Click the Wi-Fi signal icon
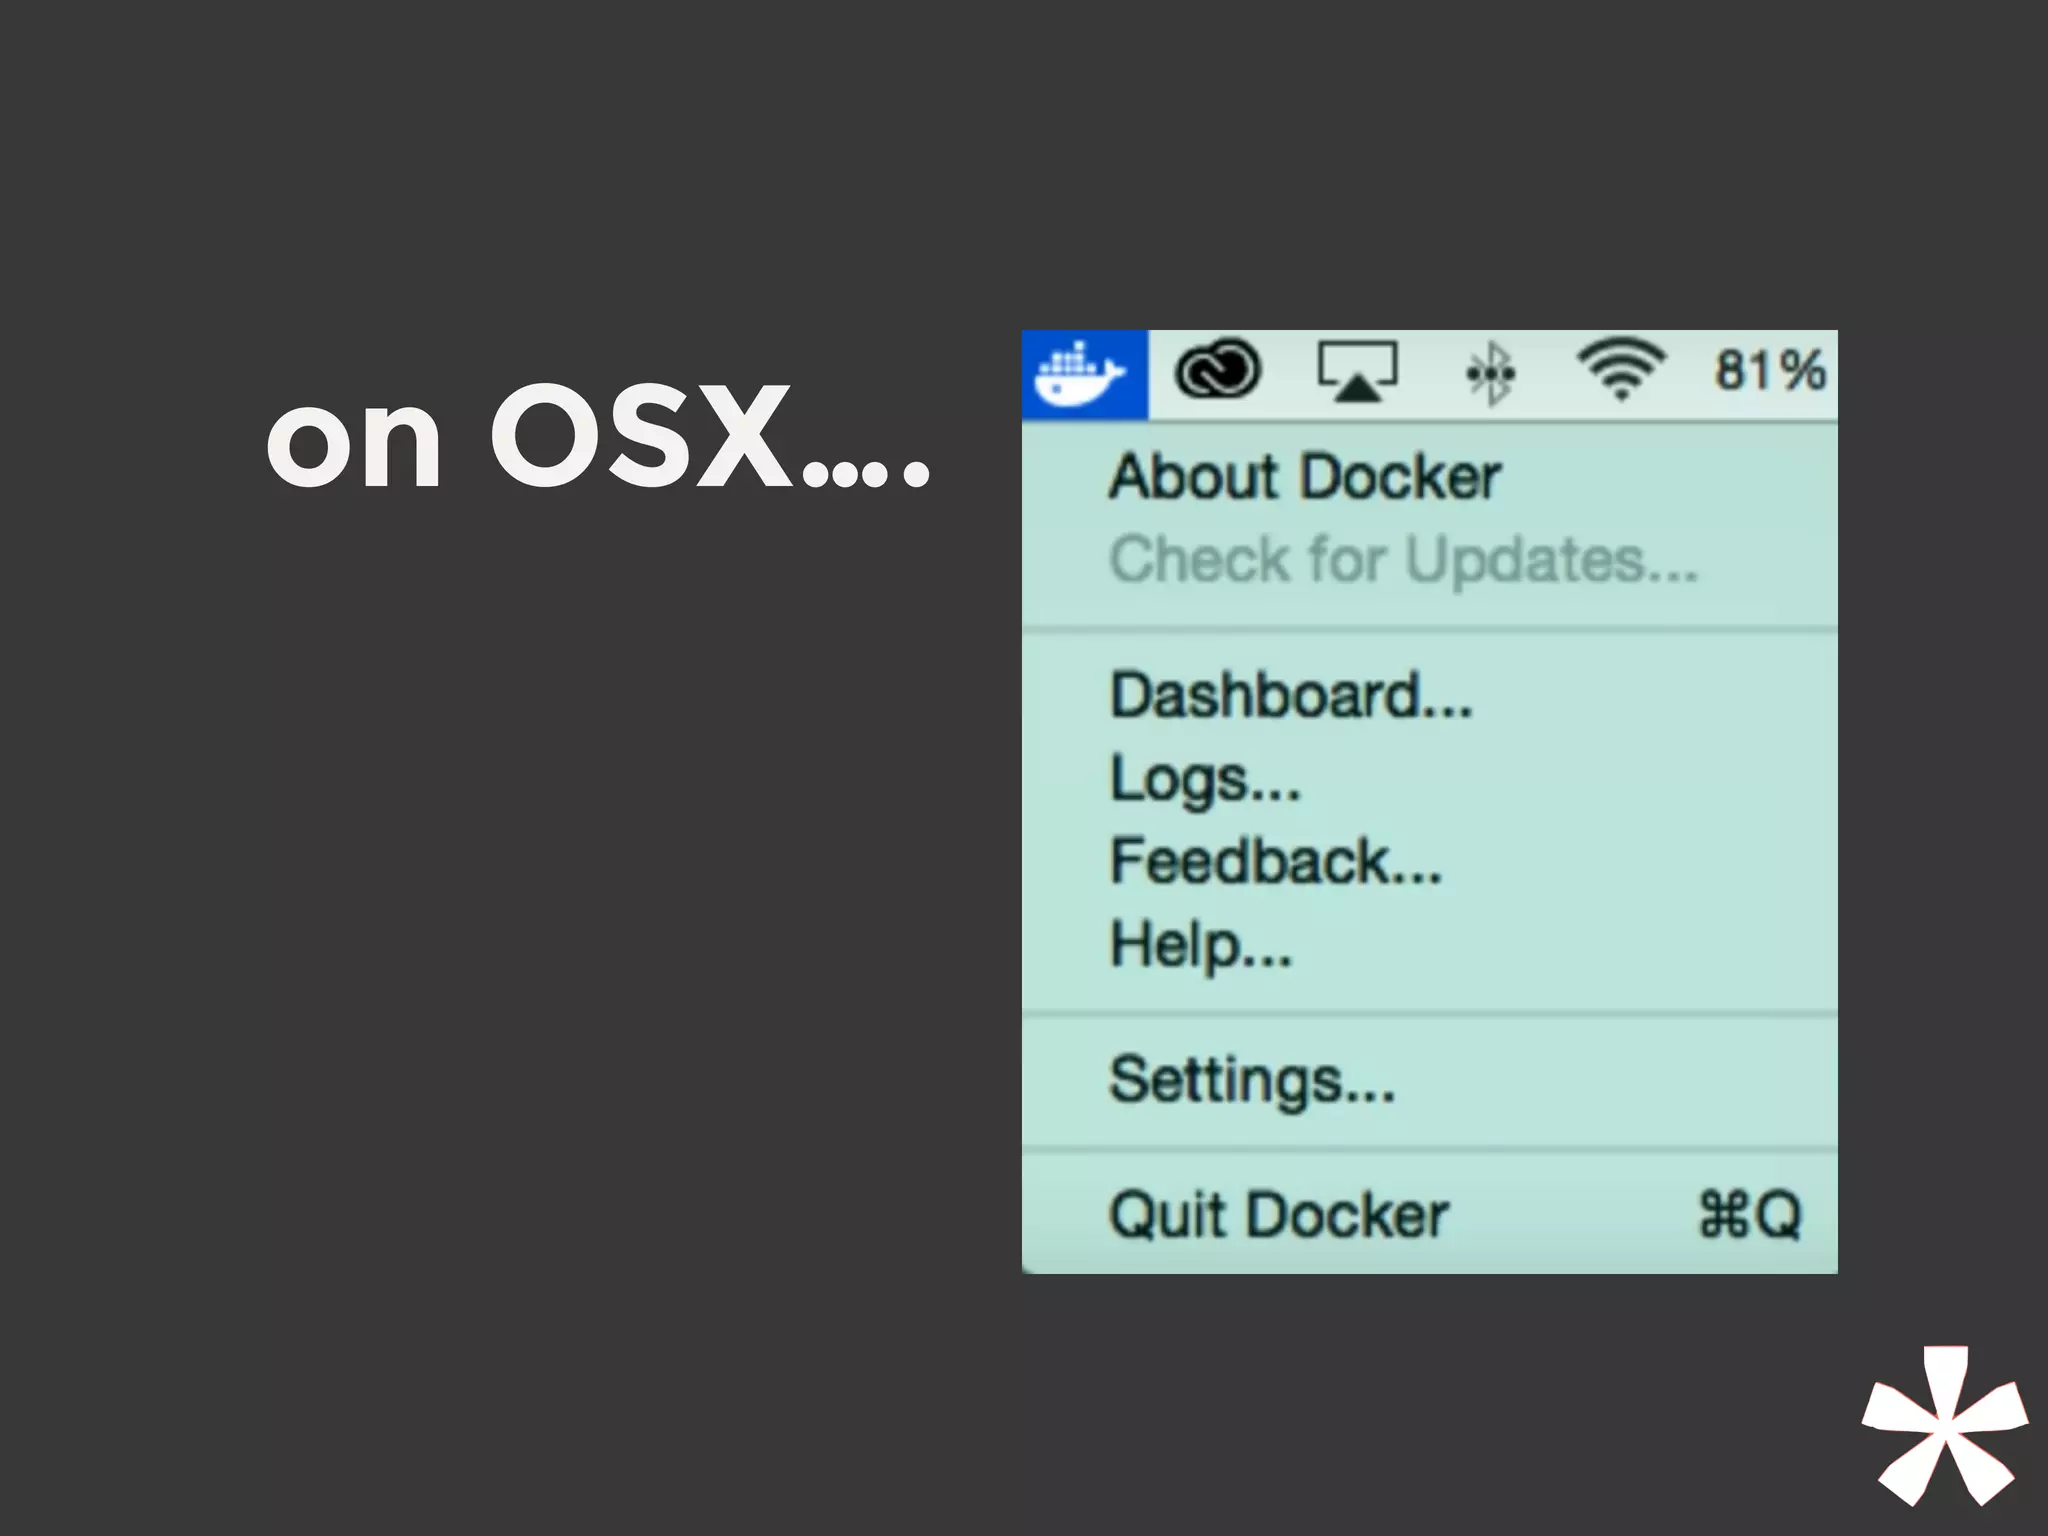Image resolution: width=2048 pixels, height=1536 pixels. tap(1621, 369)
